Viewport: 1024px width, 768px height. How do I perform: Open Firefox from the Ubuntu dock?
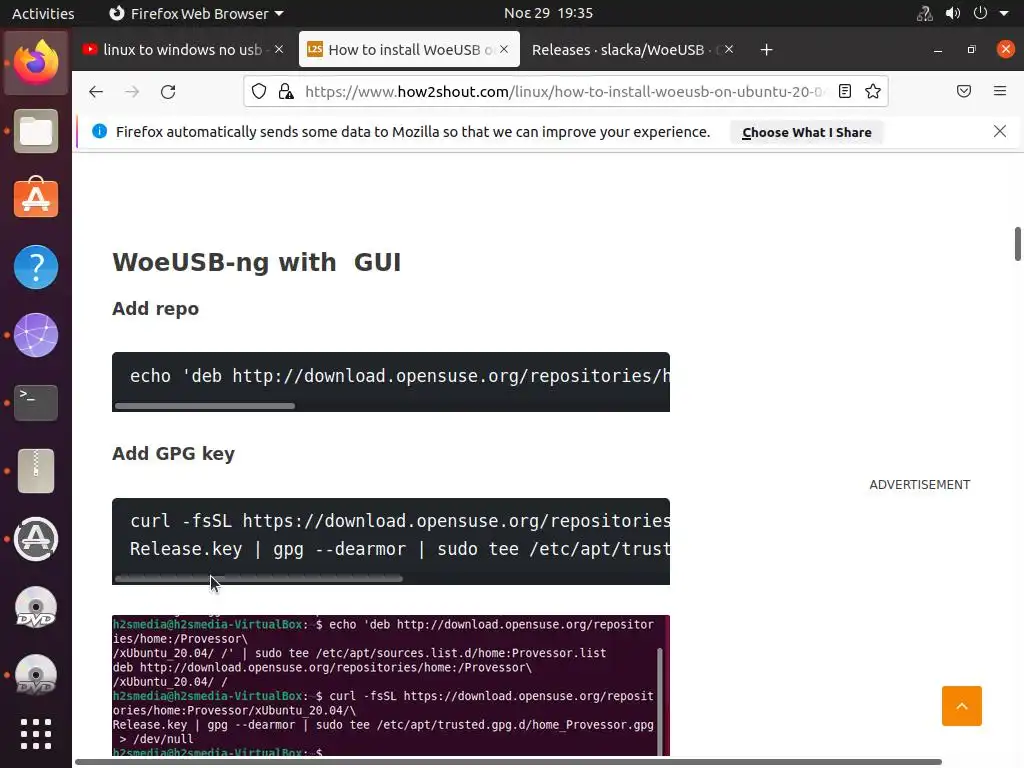click(x=36, y=63)
